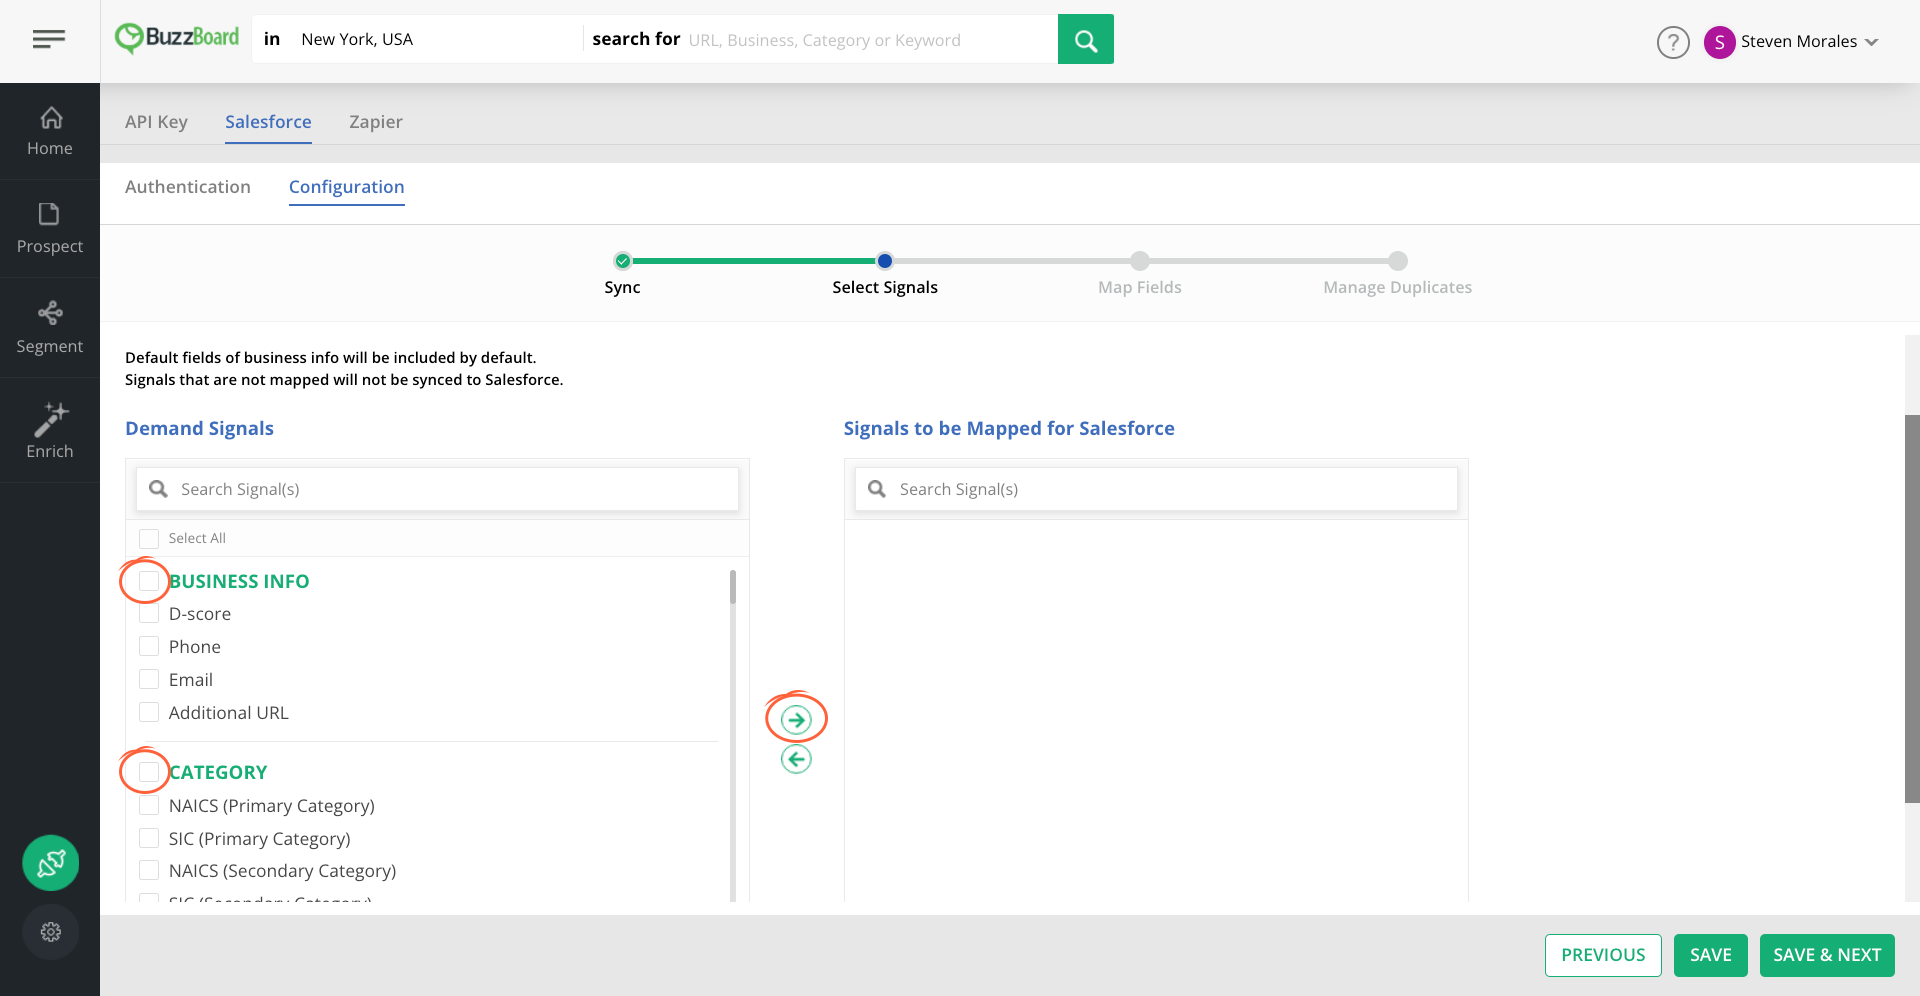Check the SIC (Primary Category) checkbox
1920x996 pixels.
pyautogui.click(x=149, y=838)
